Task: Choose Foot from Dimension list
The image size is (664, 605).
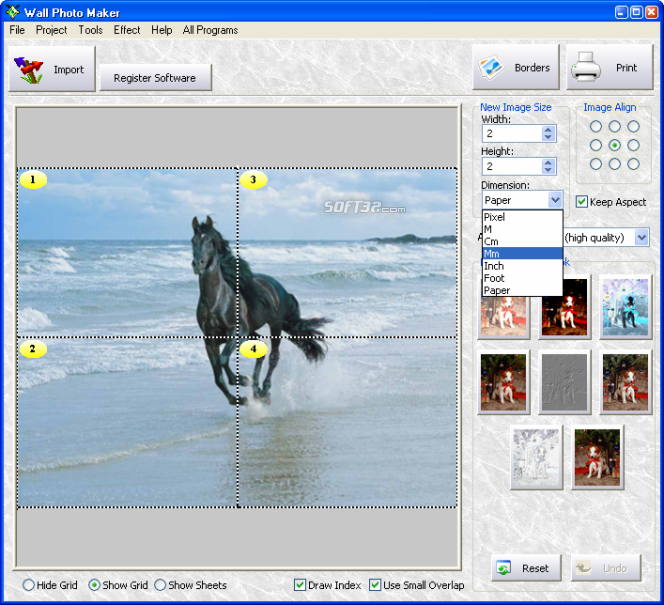Action: coord(523,278)
